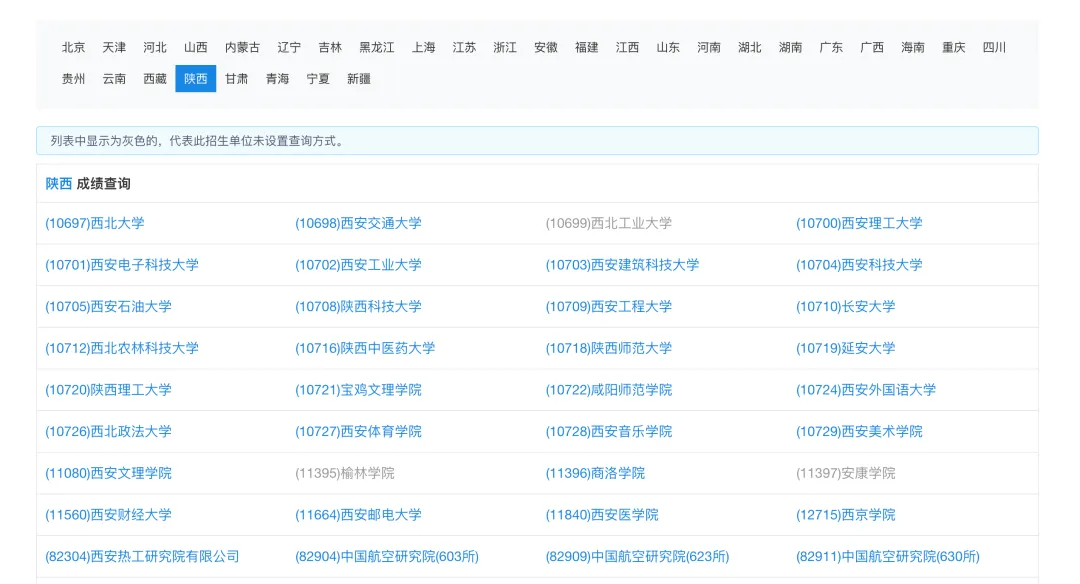Open (10716)陕西中医药大学 link
This screenshot has height=584, width=1080.
(365, 348)
